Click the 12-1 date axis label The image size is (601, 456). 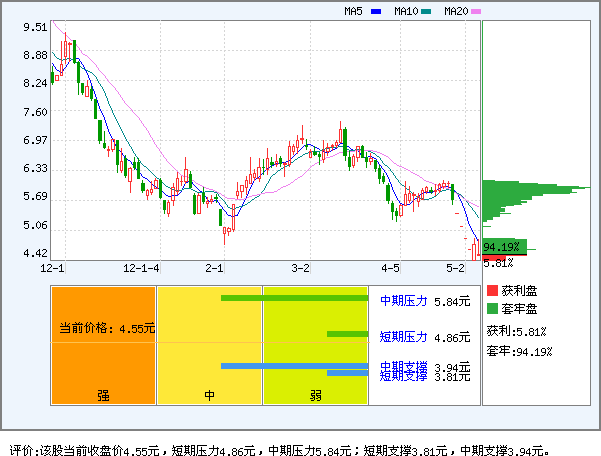click(x=53, y=268)
